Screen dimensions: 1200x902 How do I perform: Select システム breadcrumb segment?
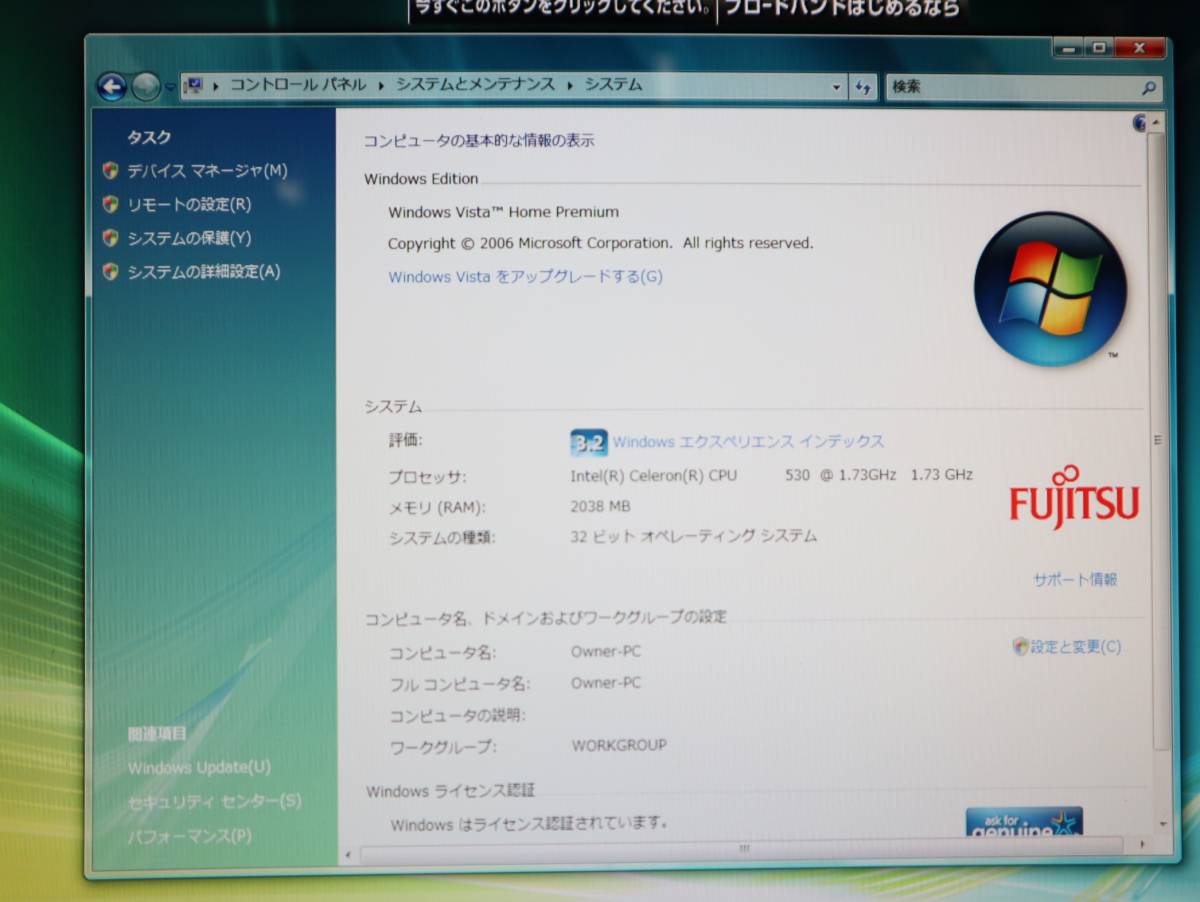pos(613,85)
